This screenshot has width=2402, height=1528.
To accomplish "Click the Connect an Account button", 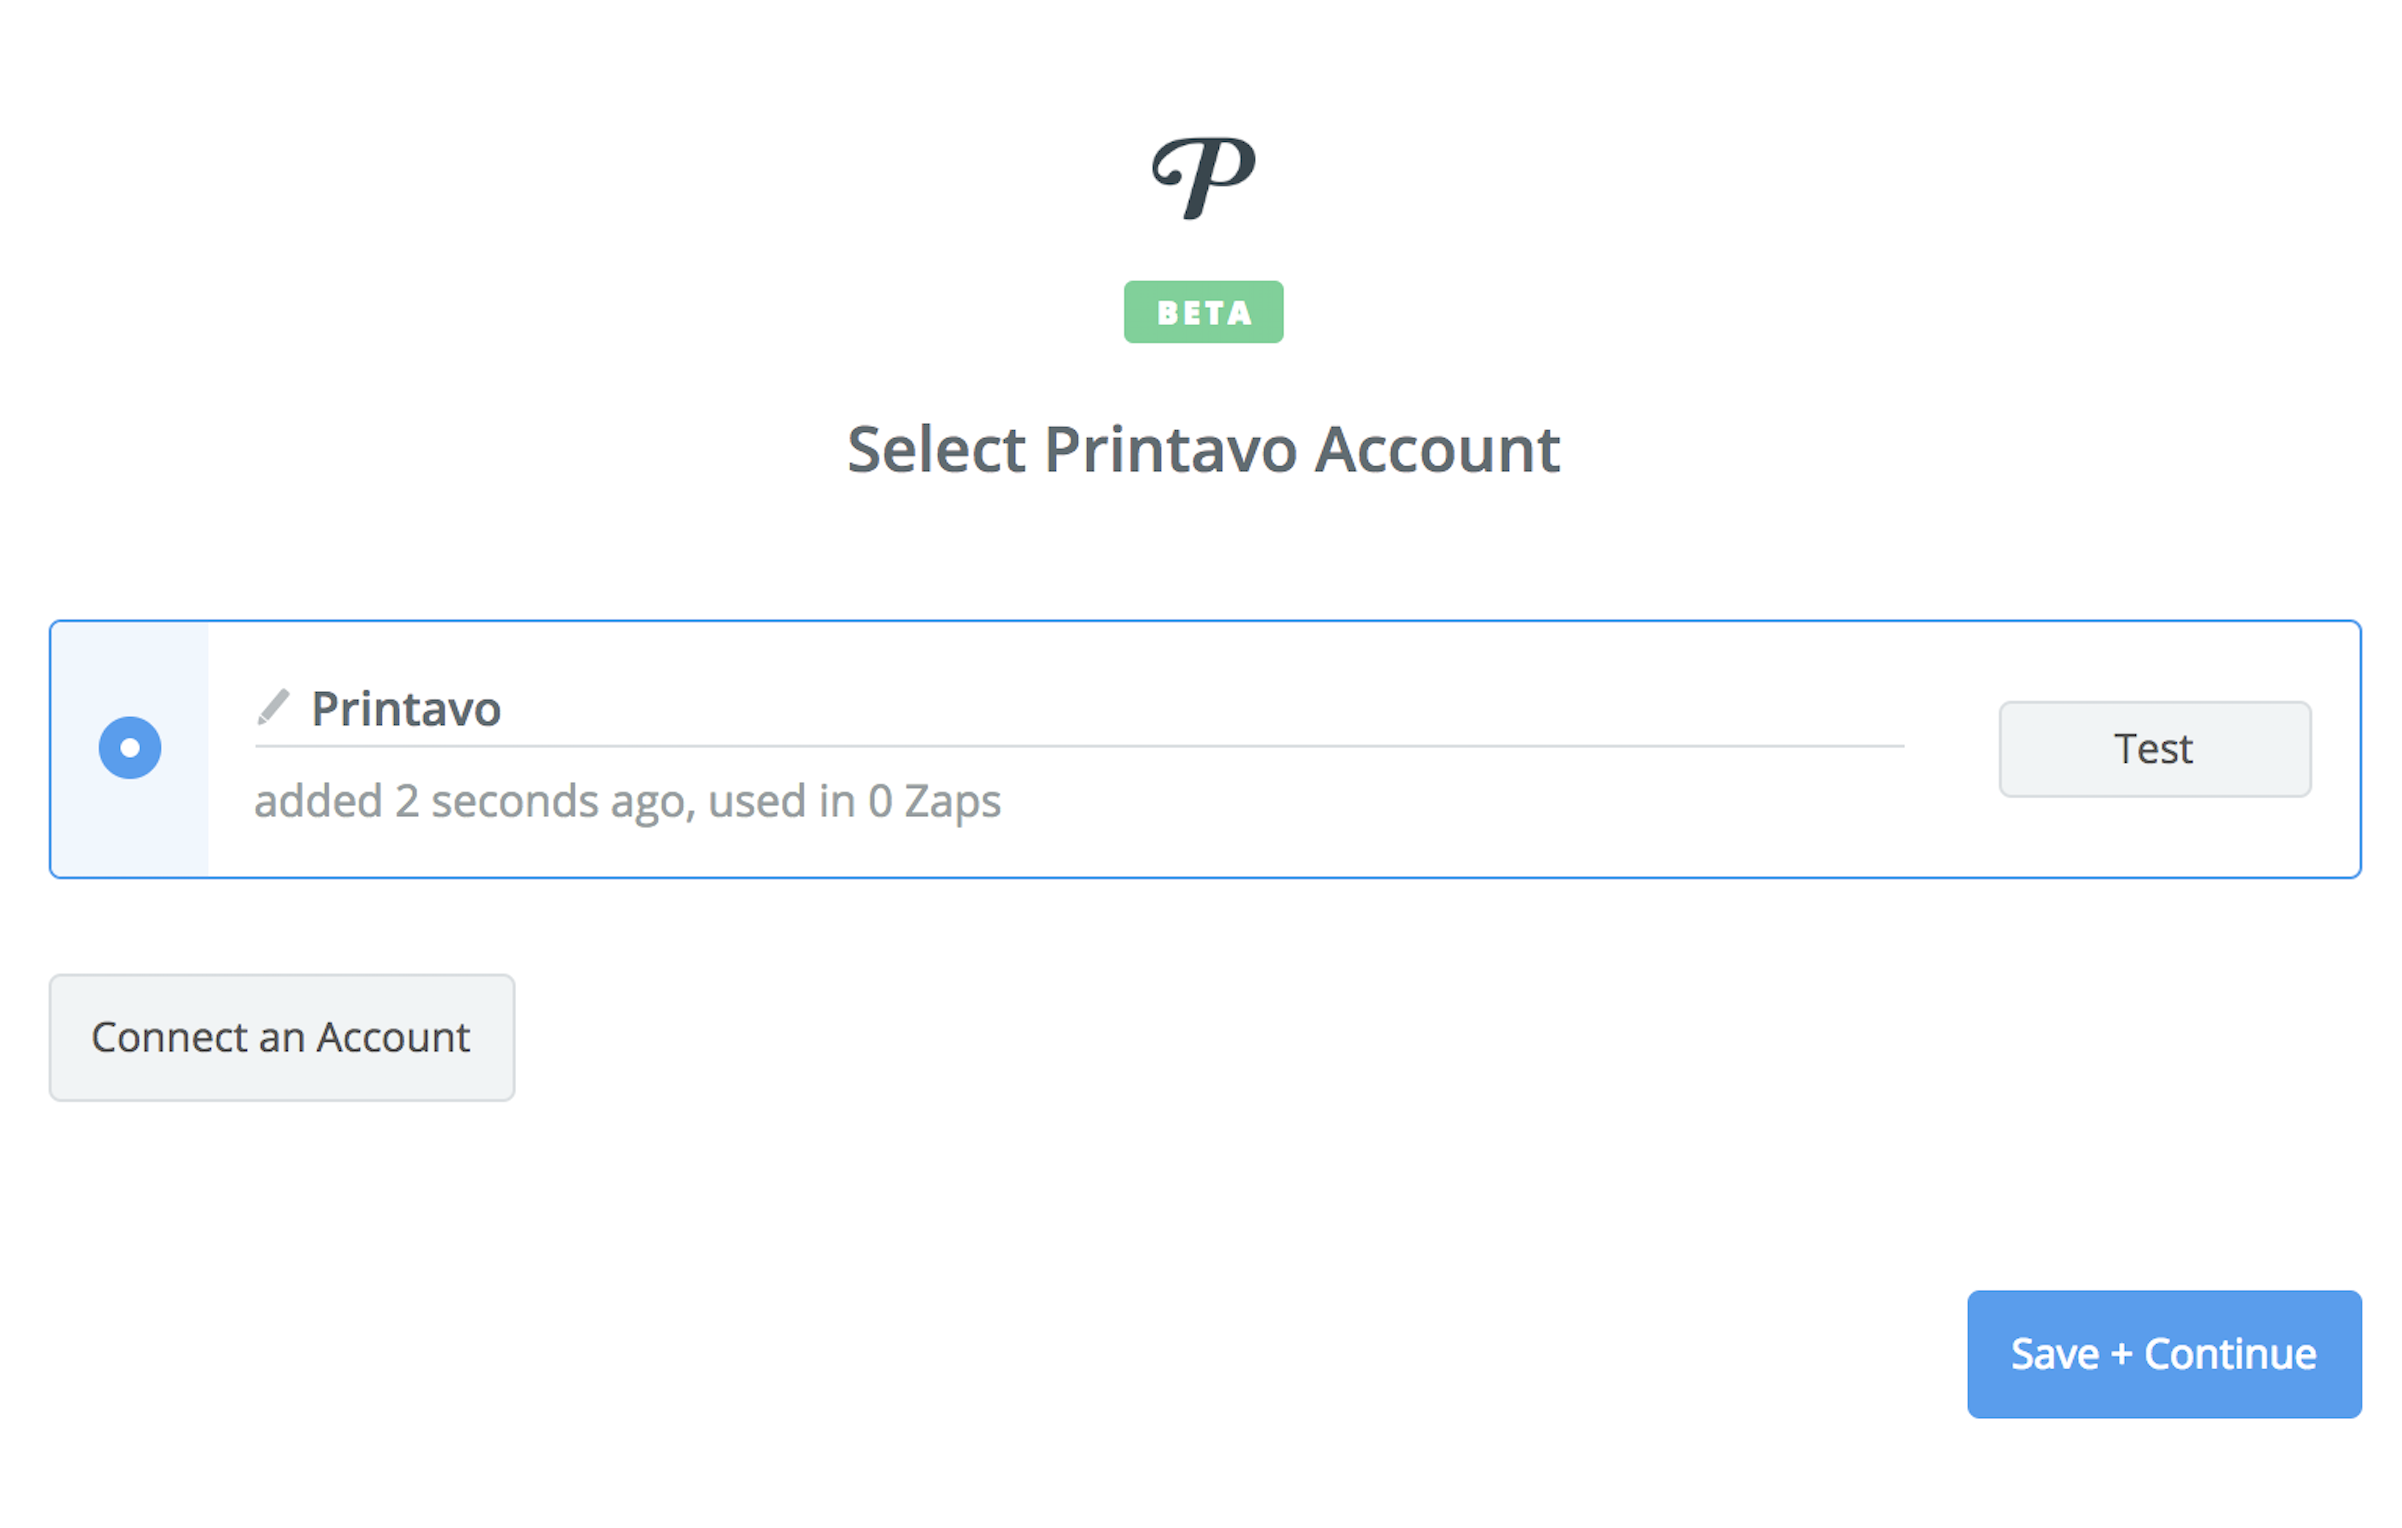I will [x=282, y=1038].
